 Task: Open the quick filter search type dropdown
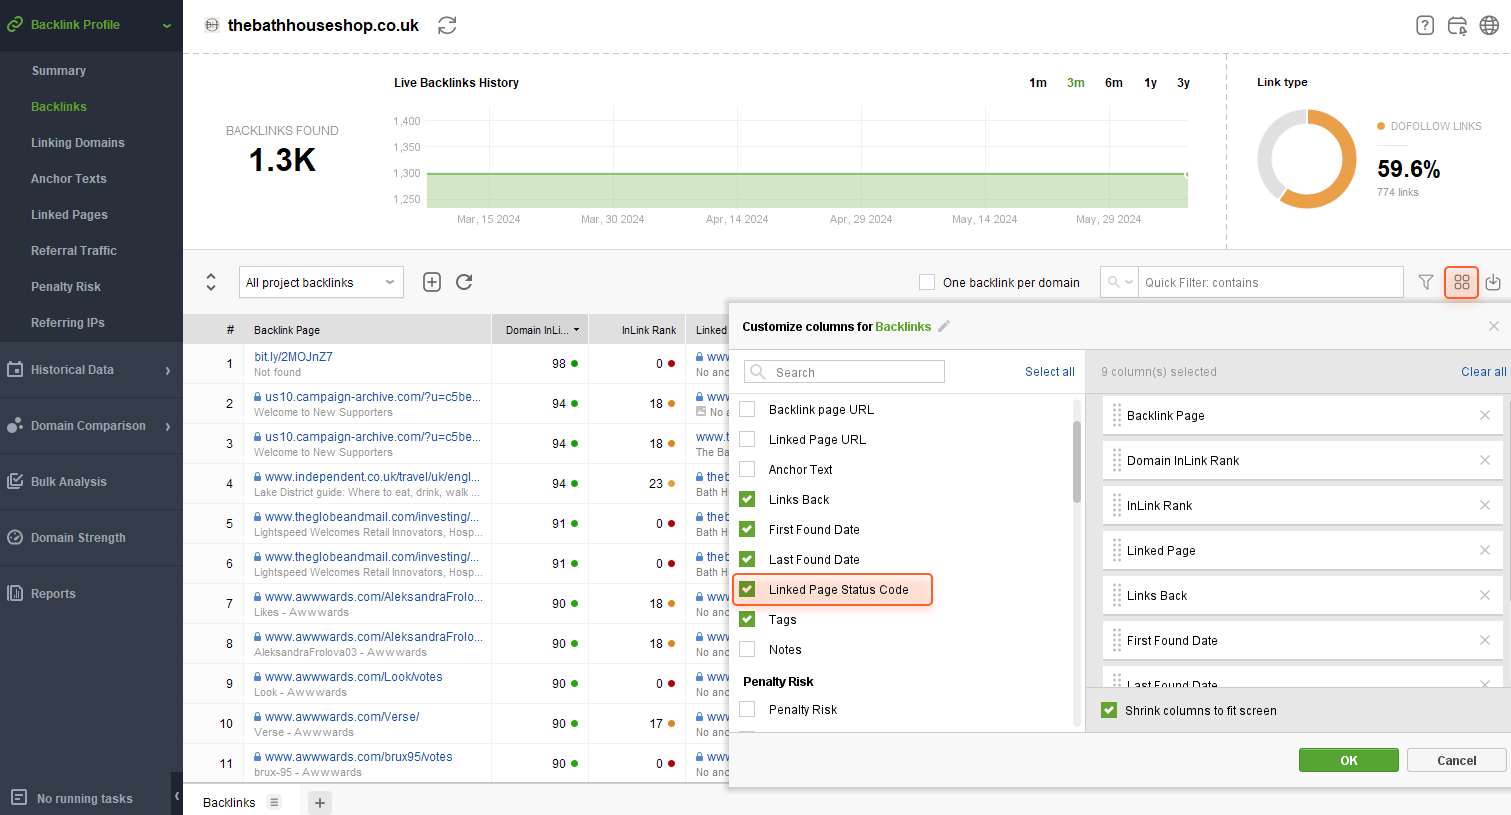coord(1120,282)
